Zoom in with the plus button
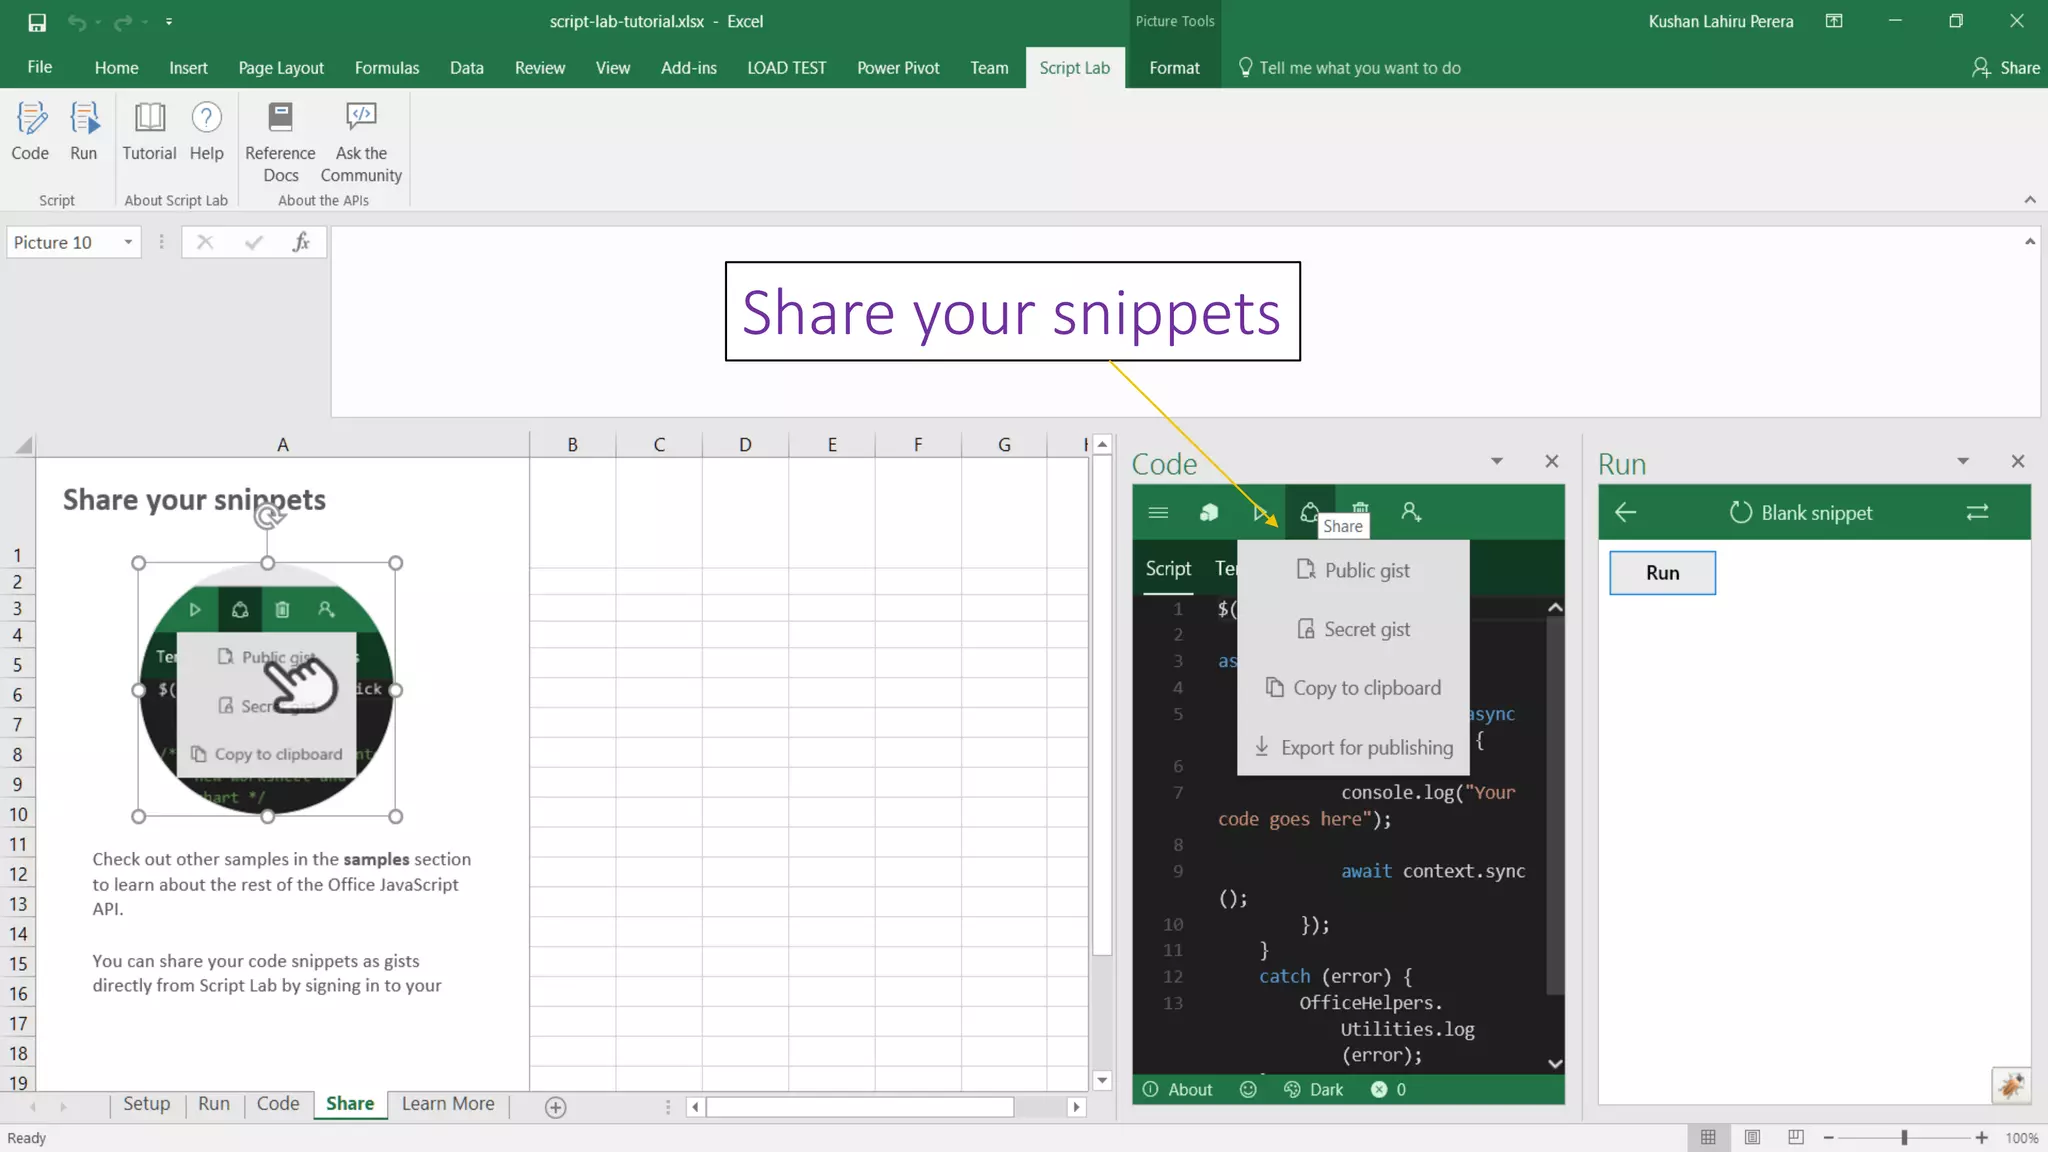Viewport: 2048px width, 1152px height. [x=1981, y=1137]
